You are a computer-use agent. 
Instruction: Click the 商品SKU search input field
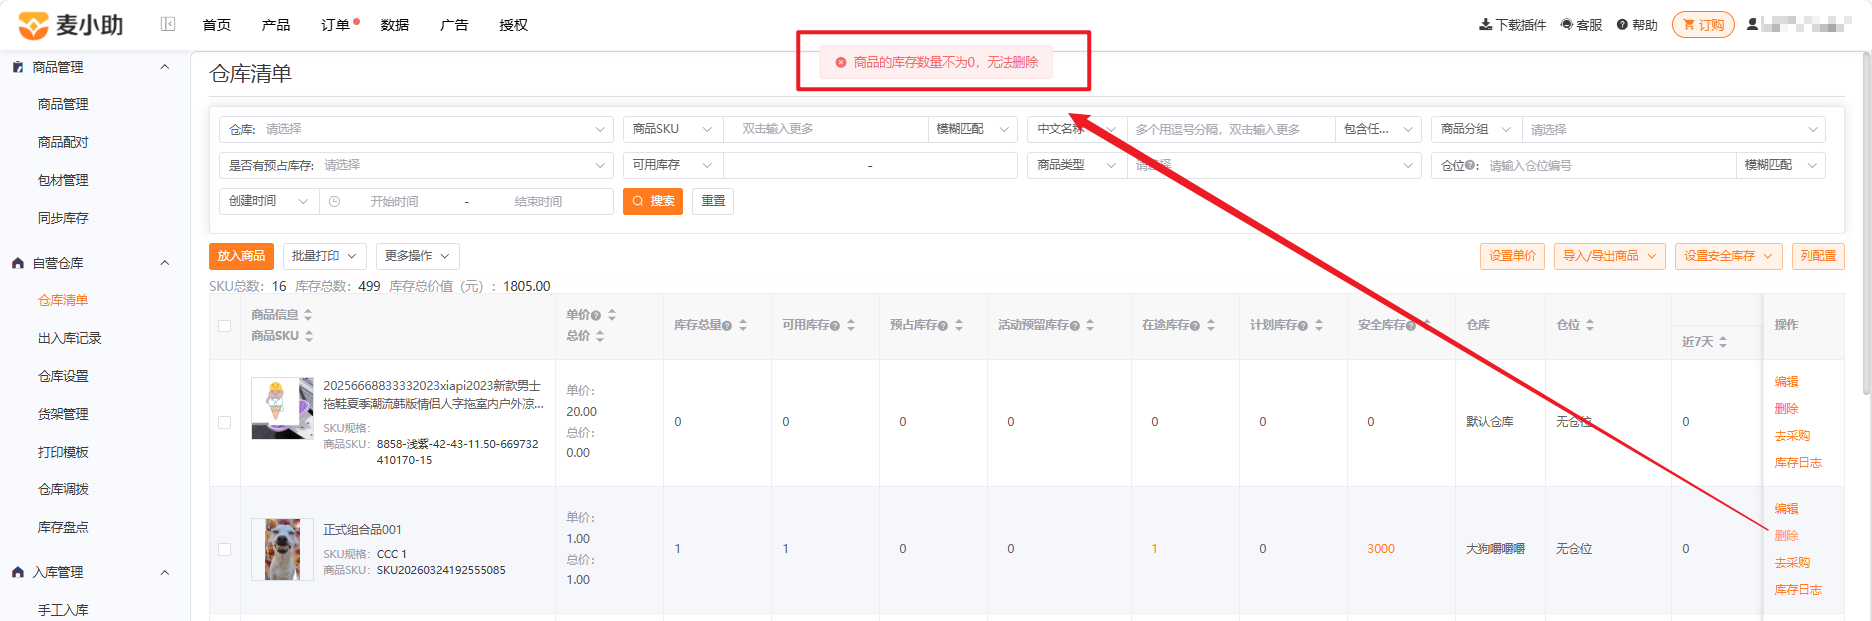[826, 129]
